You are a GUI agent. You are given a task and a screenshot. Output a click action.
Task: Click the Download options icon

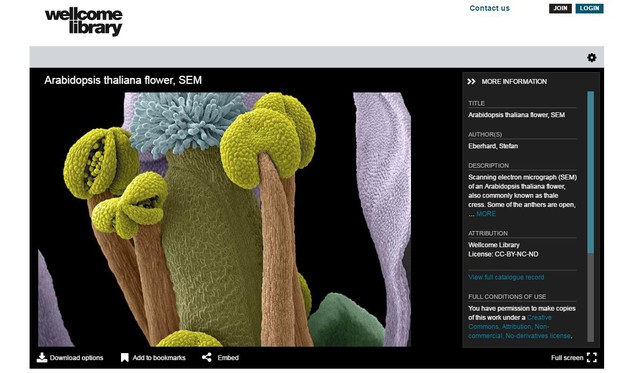click(x=42, y=357)
